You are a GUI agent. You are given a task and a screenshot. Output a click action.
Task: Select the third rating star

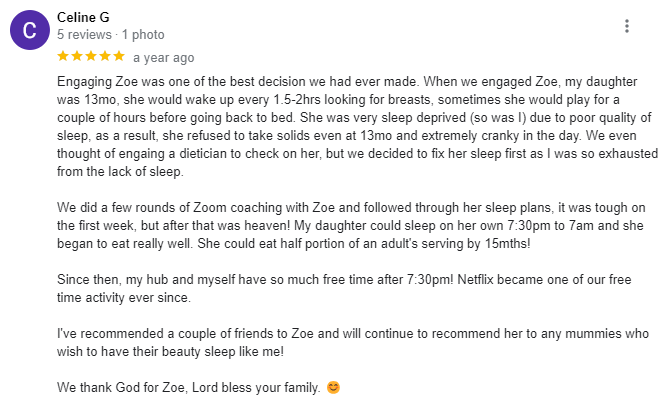91,56
